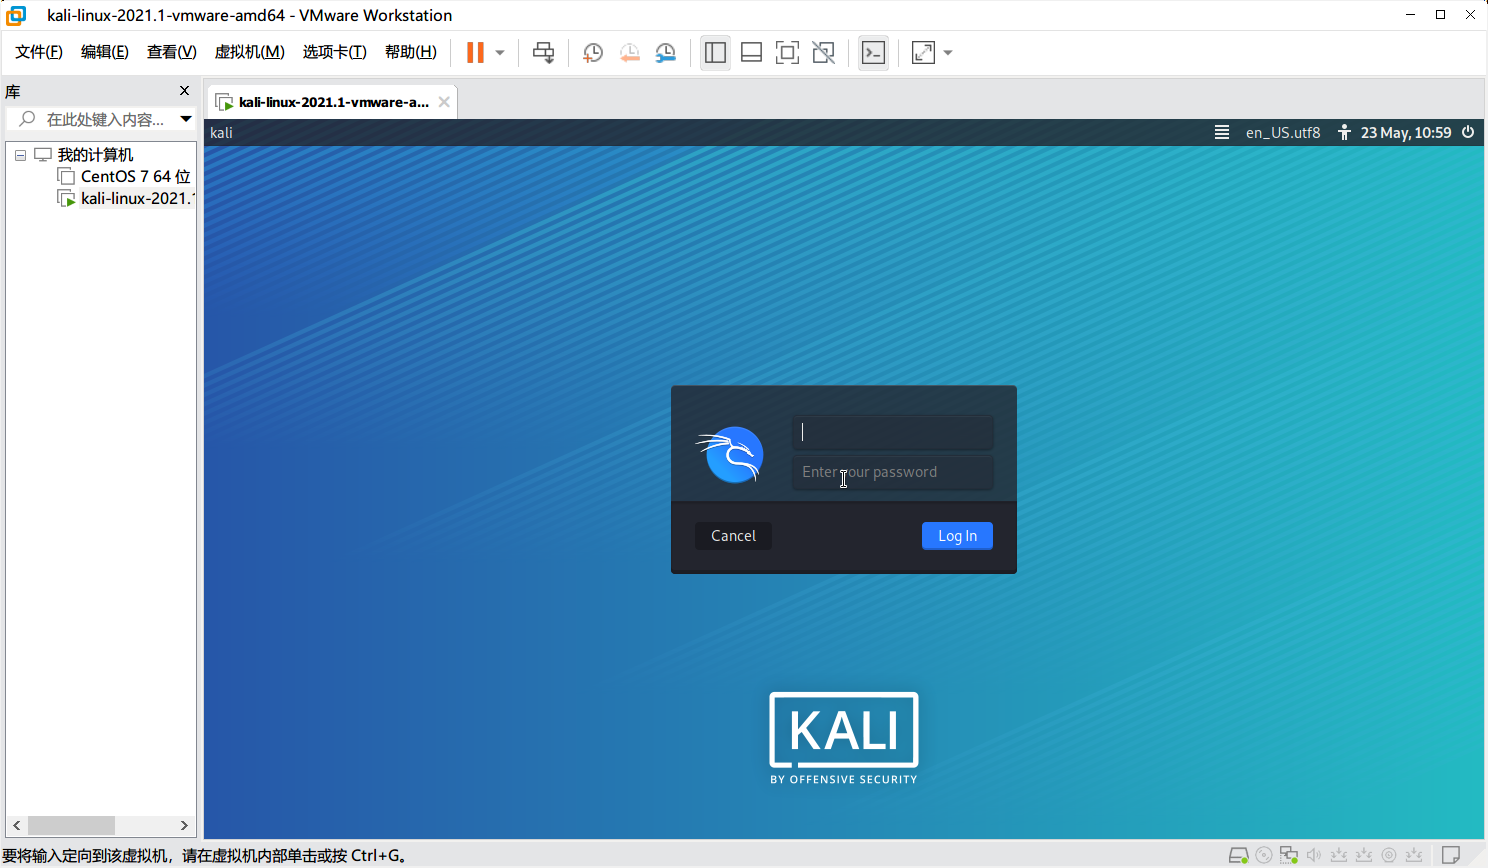Image resolution: width=1488 pixels, height=868 pixels.
Task: Click the kali hostname in the guest panel
Action: (x=221, y=133)
